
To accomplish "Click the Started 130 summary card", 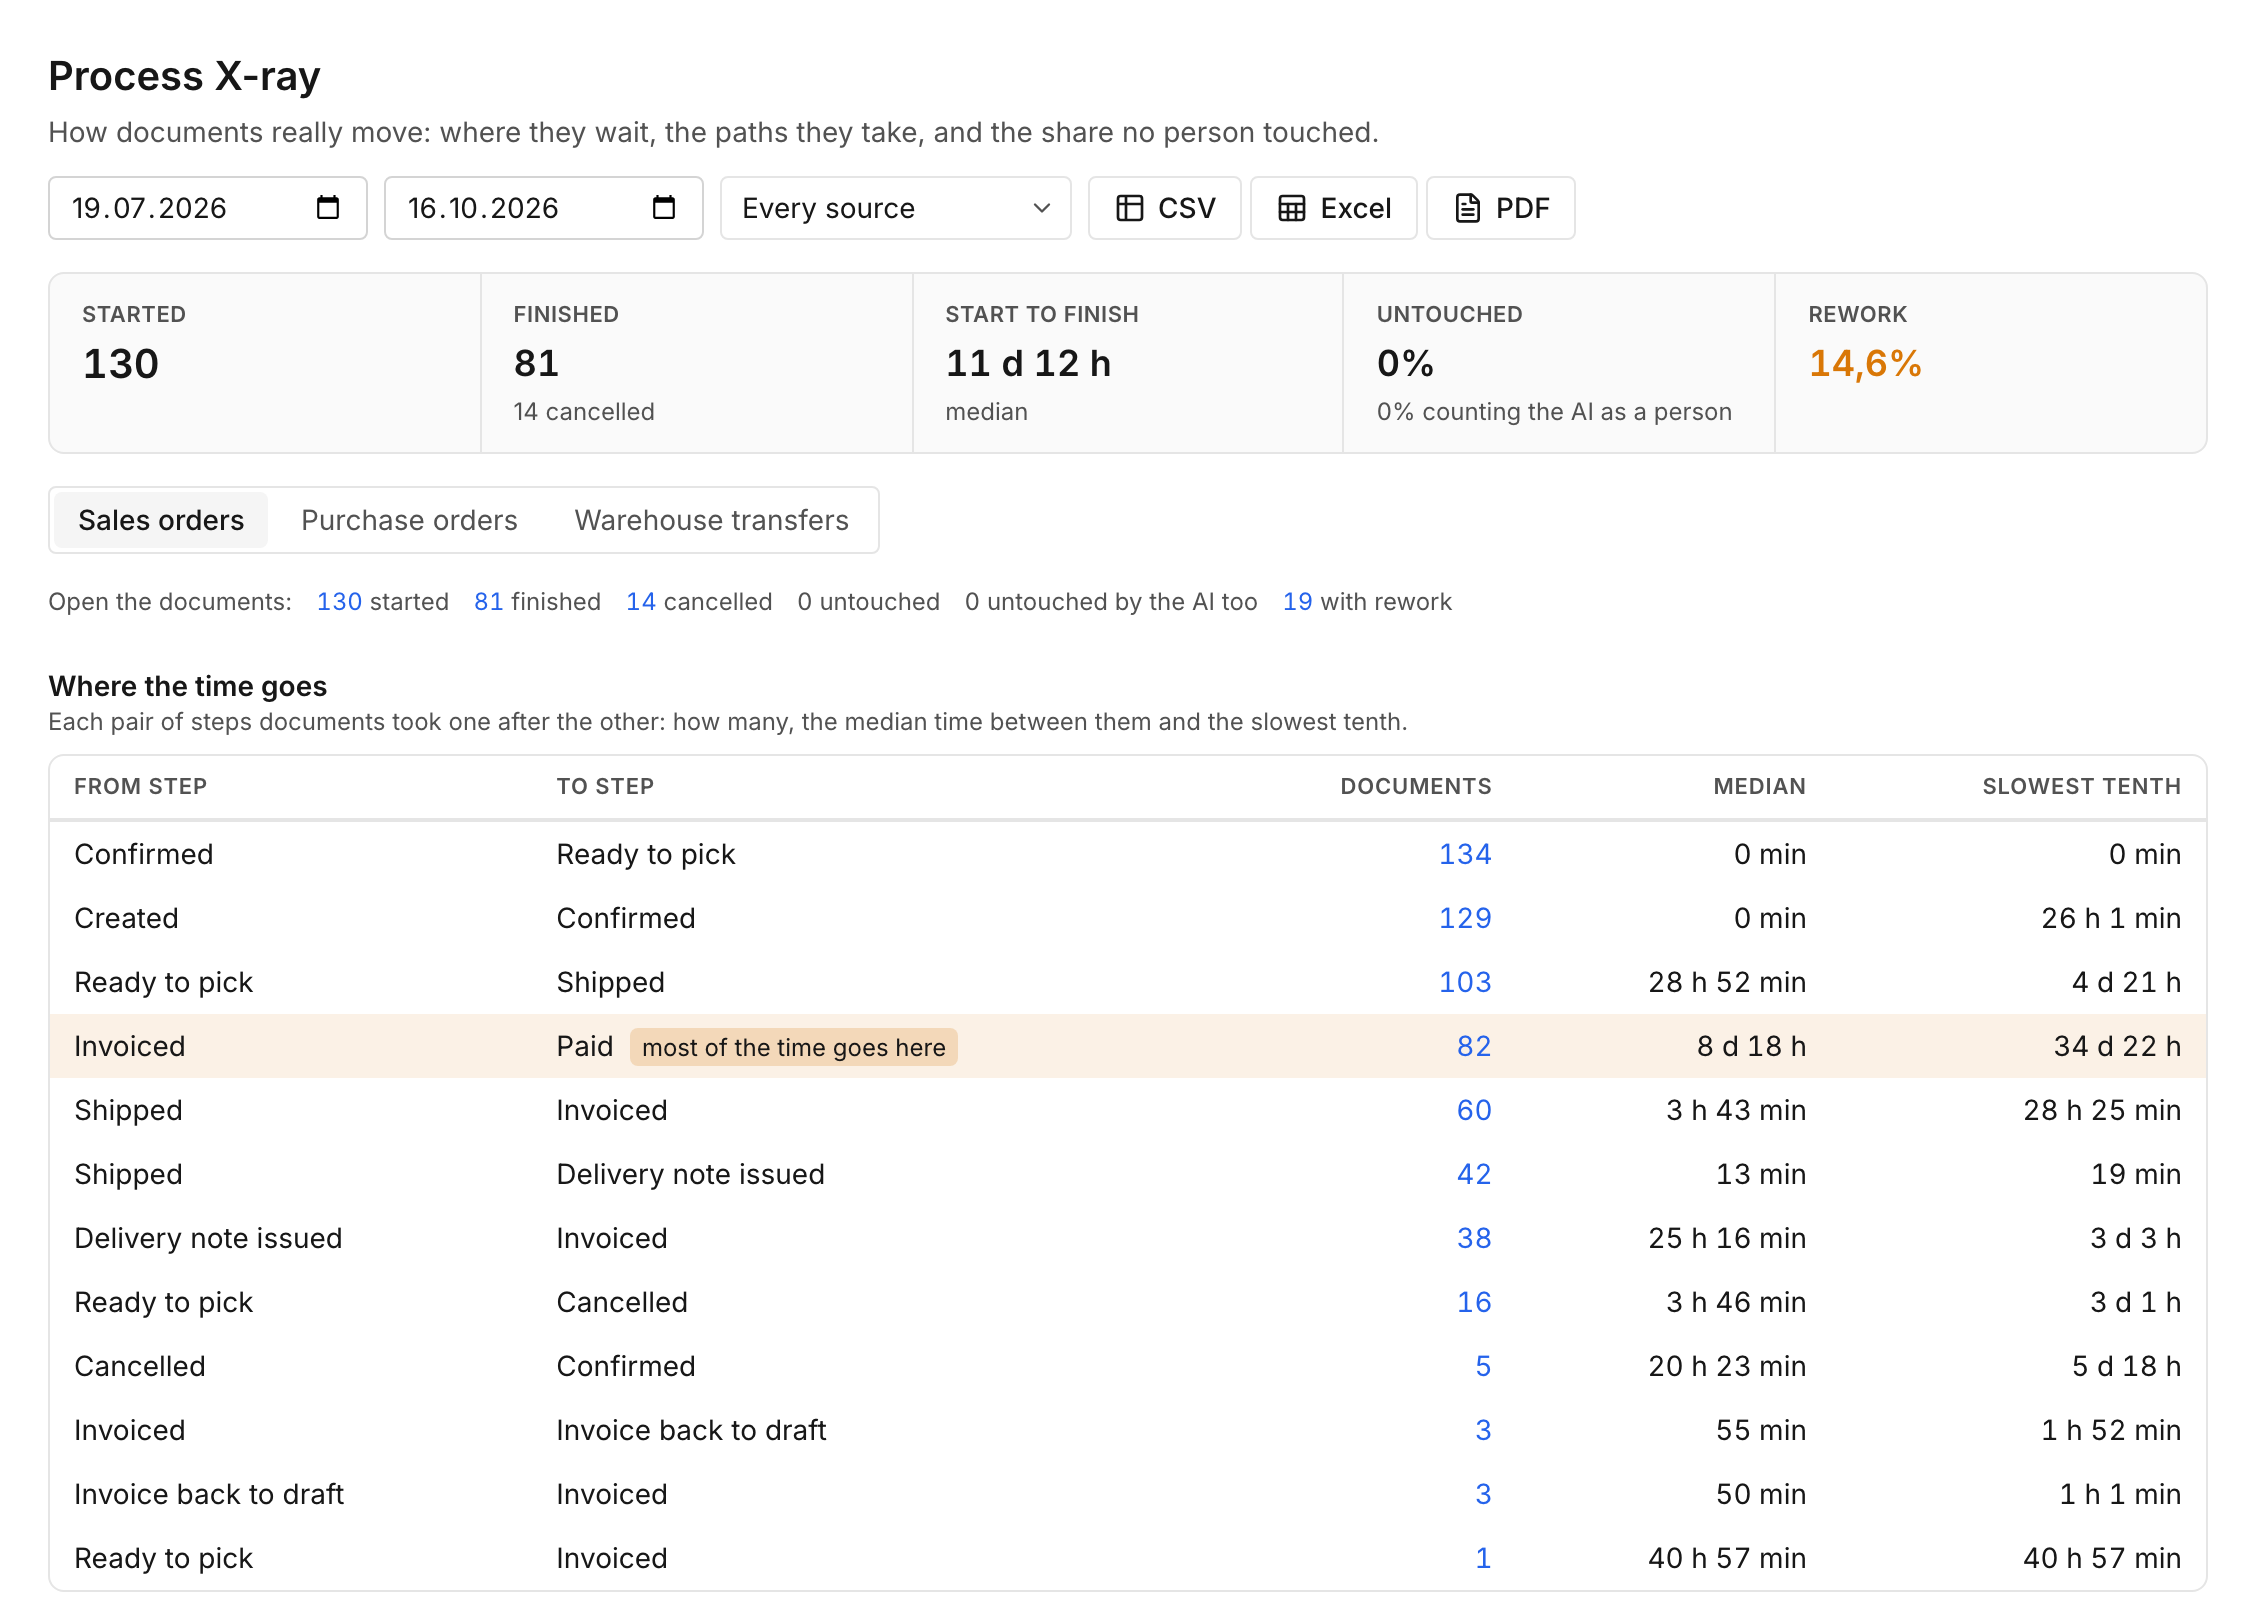I will (266, 363).
